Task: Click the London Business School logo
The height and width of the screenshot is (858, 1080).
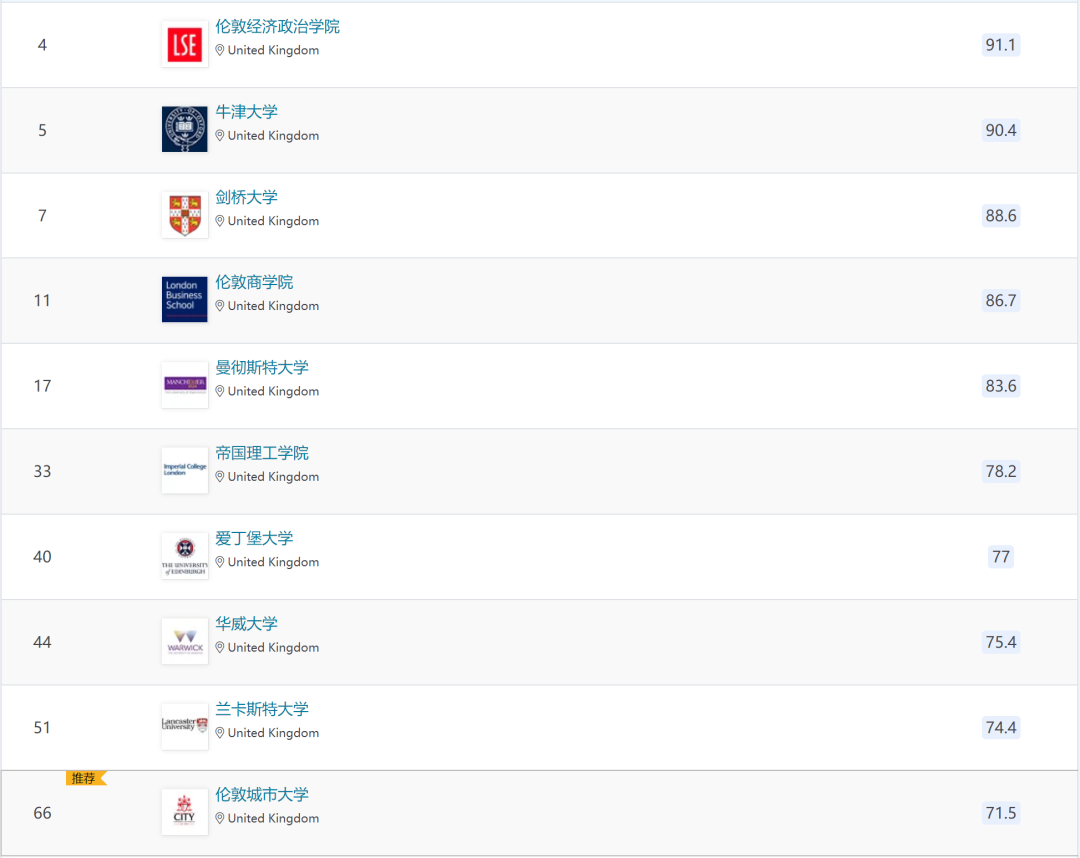Action: 185,300
